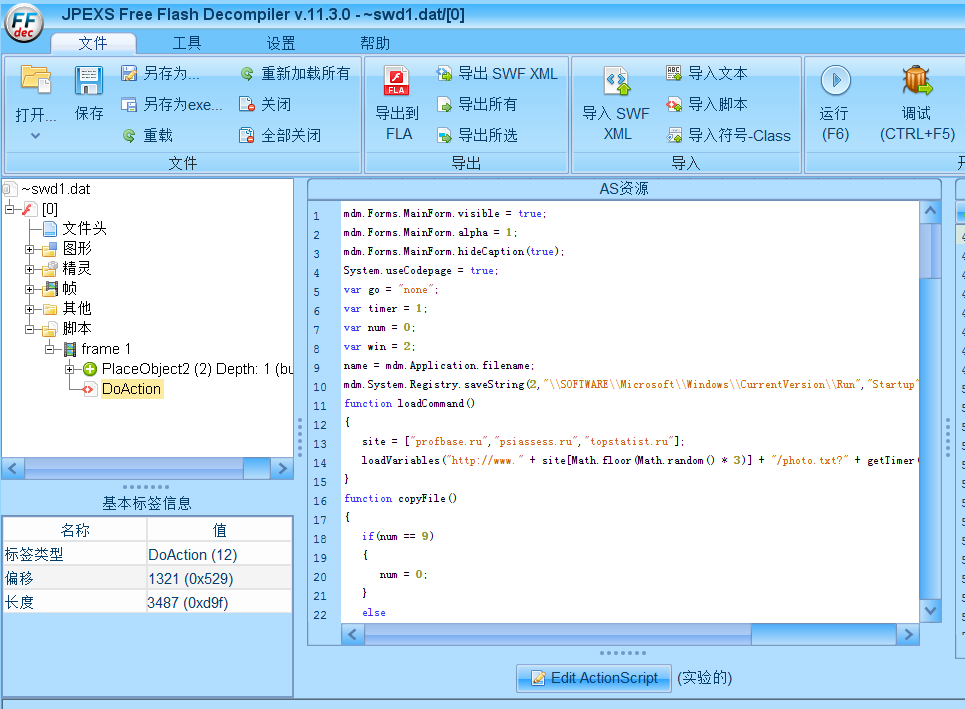Click code line 16 function copyFile()
The height and width of the screenshot is (709, 965).
coord(400,499)
